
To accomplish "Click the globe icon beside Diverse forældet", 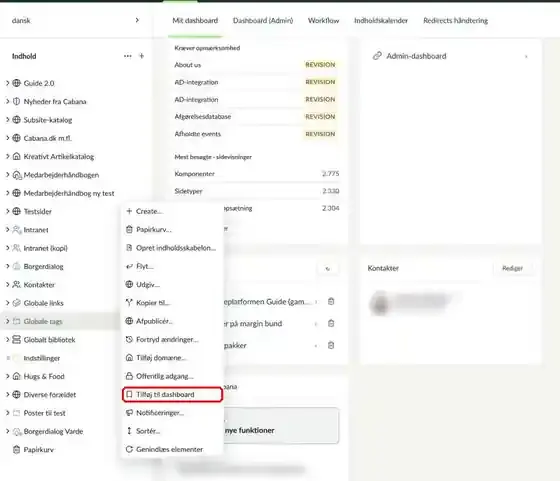I will click(x=16, y=395).
